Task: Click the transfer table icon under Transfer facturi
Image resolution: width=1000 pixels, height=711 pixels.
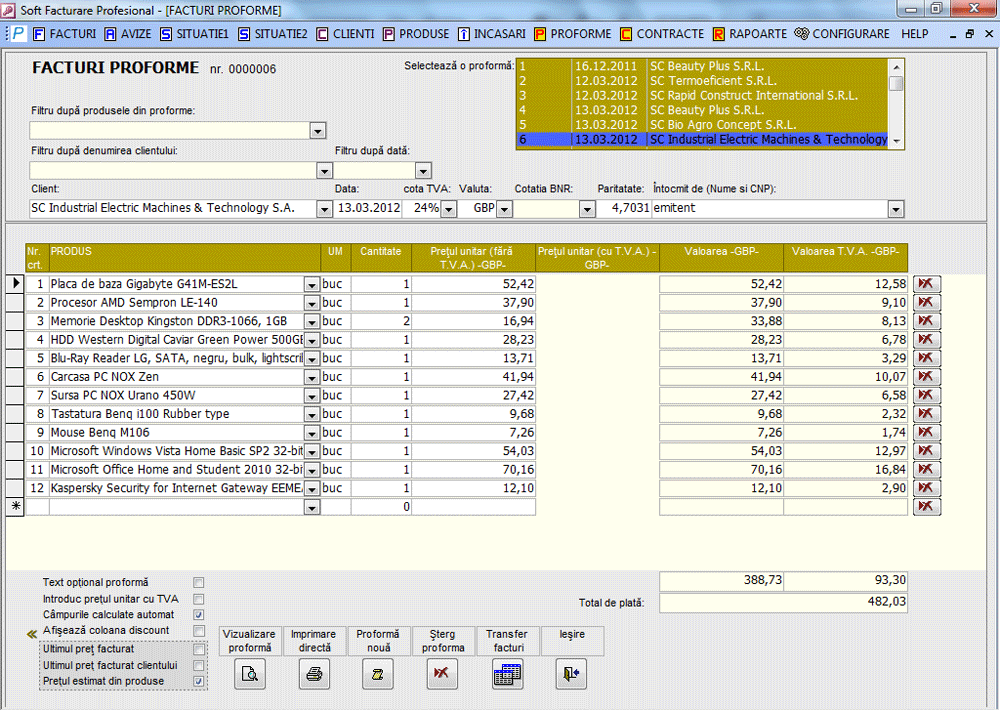Action: coord(508,674)
